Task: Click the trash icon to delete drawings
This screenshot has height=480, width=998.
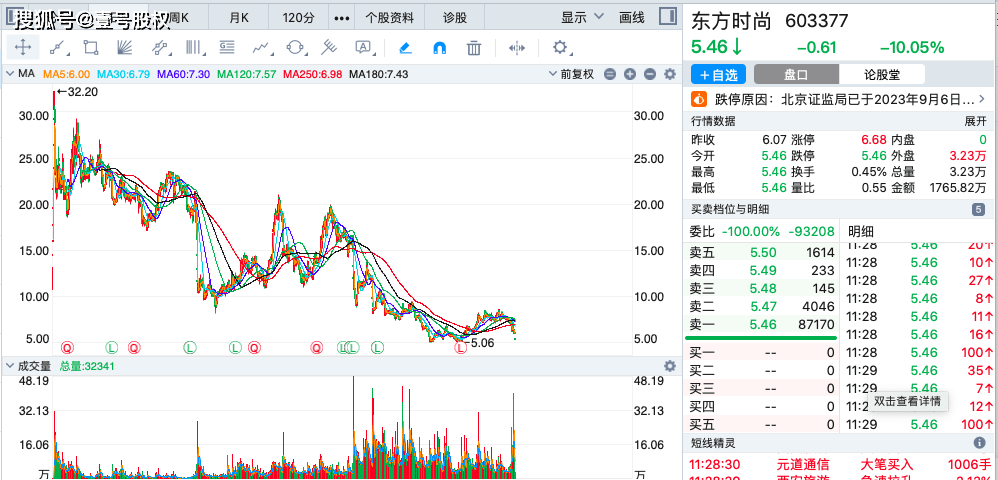Action: 474,47
